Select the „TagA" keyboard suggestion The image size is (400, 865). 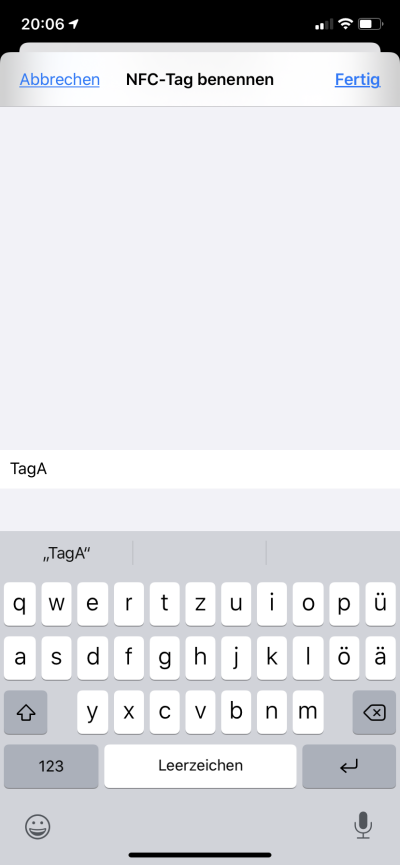click(66, 554)
